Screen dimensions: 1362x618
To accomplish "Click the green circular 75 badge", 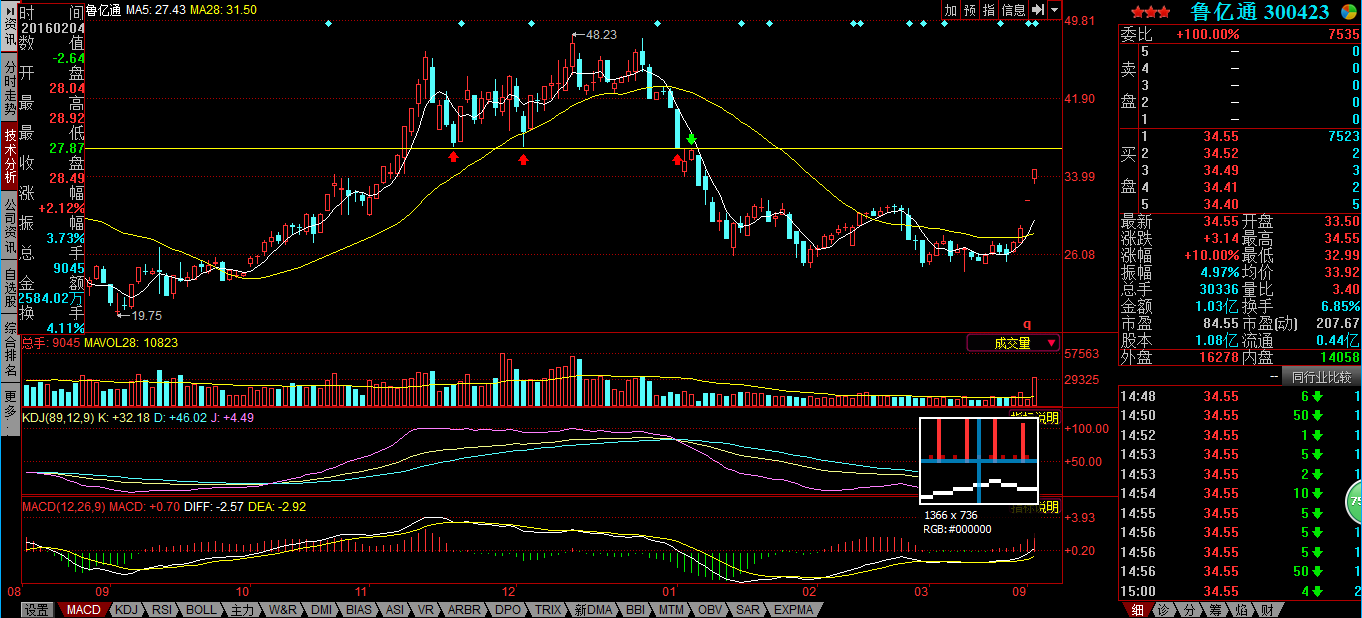I will [x=1354, y=498].
